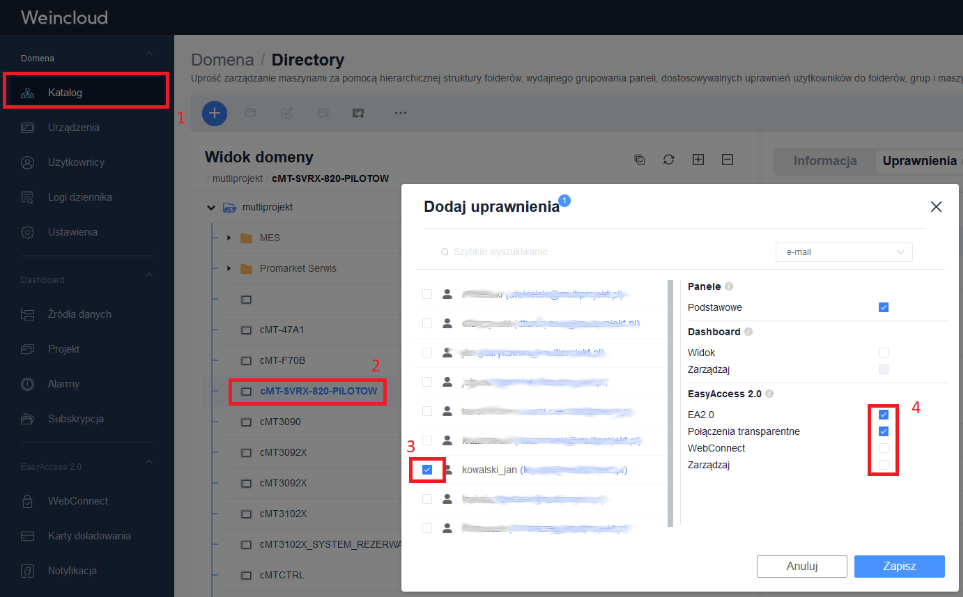
Task: Refresh the Widok domeny tree
Action: 669,160
